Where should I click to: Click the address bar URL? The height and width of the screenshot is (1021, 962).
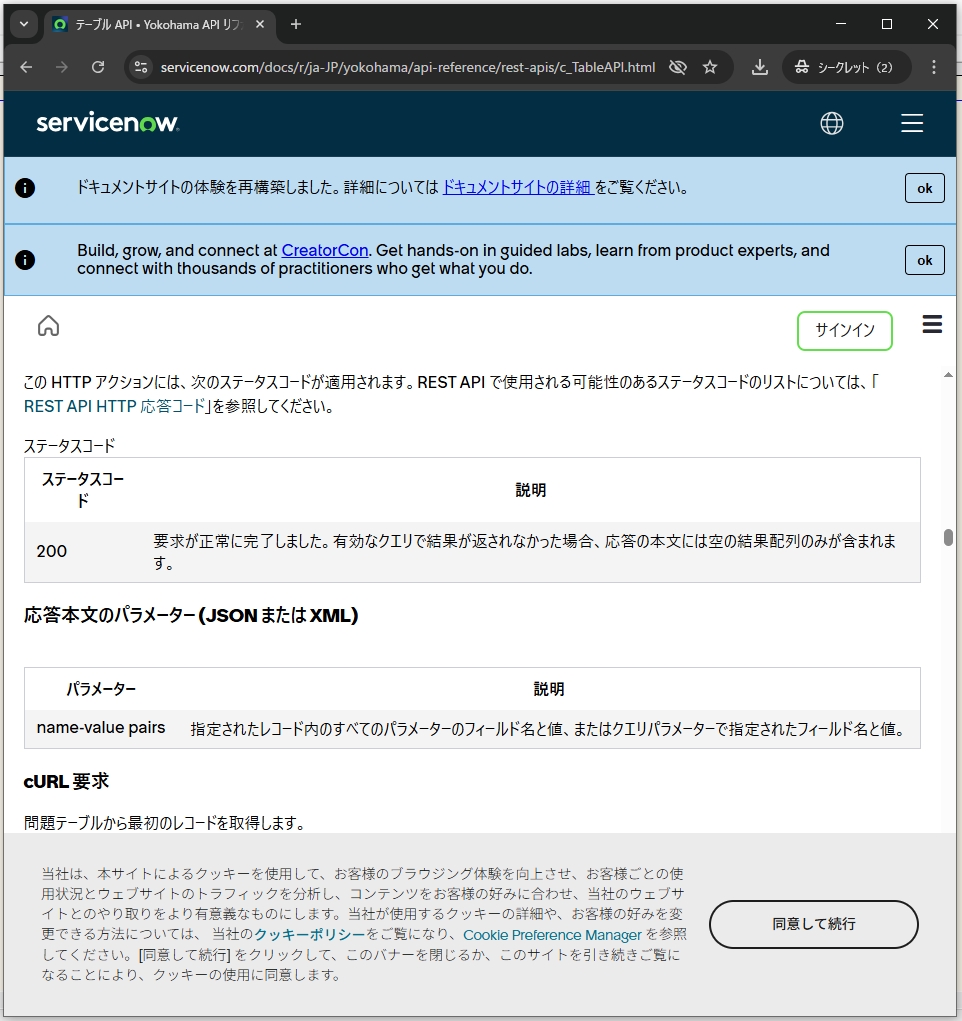point(408,67)
